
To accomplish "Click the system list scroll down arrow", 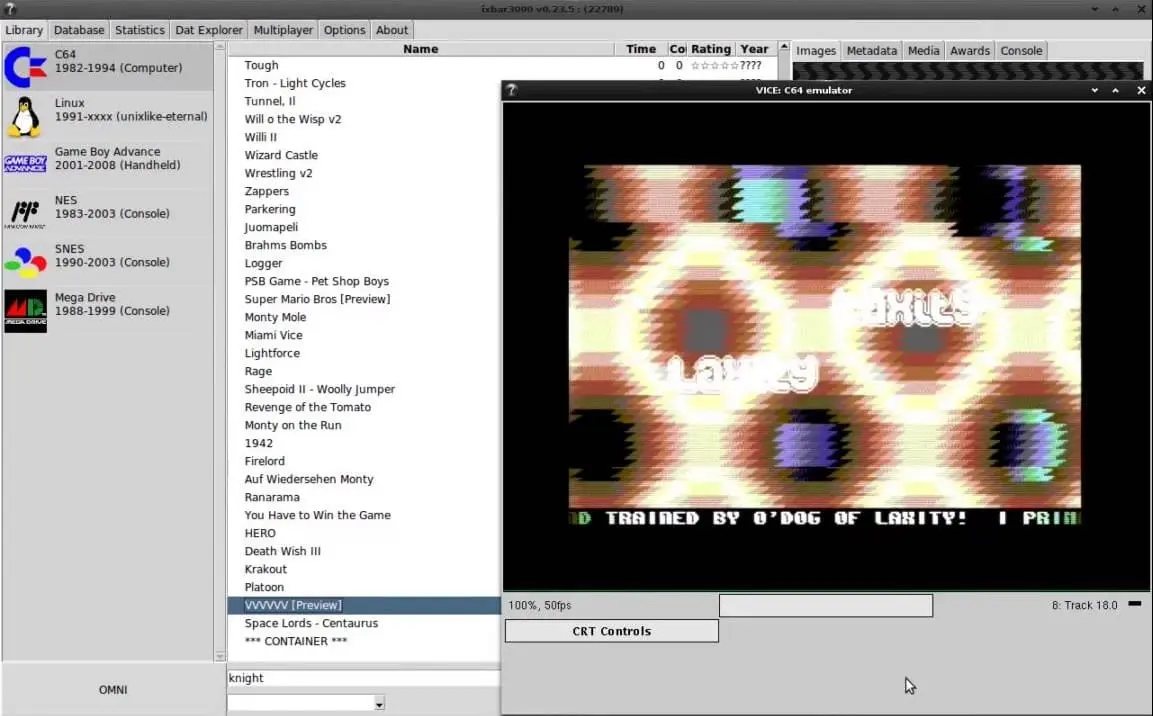I will [x=220, y=656].
